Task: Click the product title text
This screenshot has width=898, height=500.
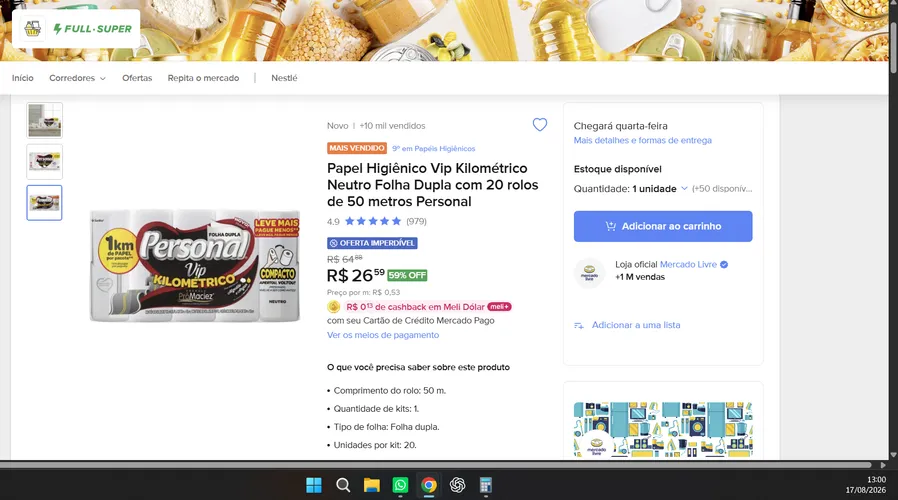Action: pyautogui.click(x=432, y=184)
